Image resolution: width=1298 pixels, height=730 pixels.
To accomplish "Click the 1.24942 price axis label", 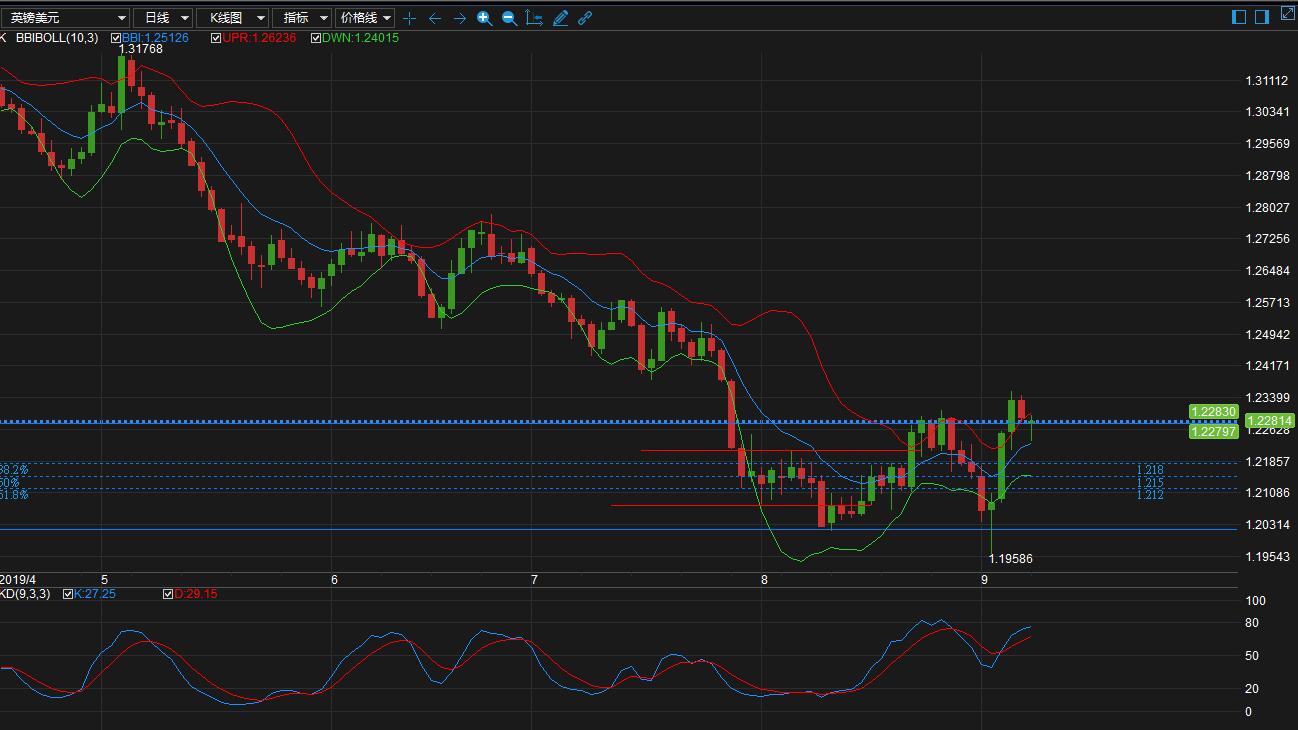I will click(1267, 335).
